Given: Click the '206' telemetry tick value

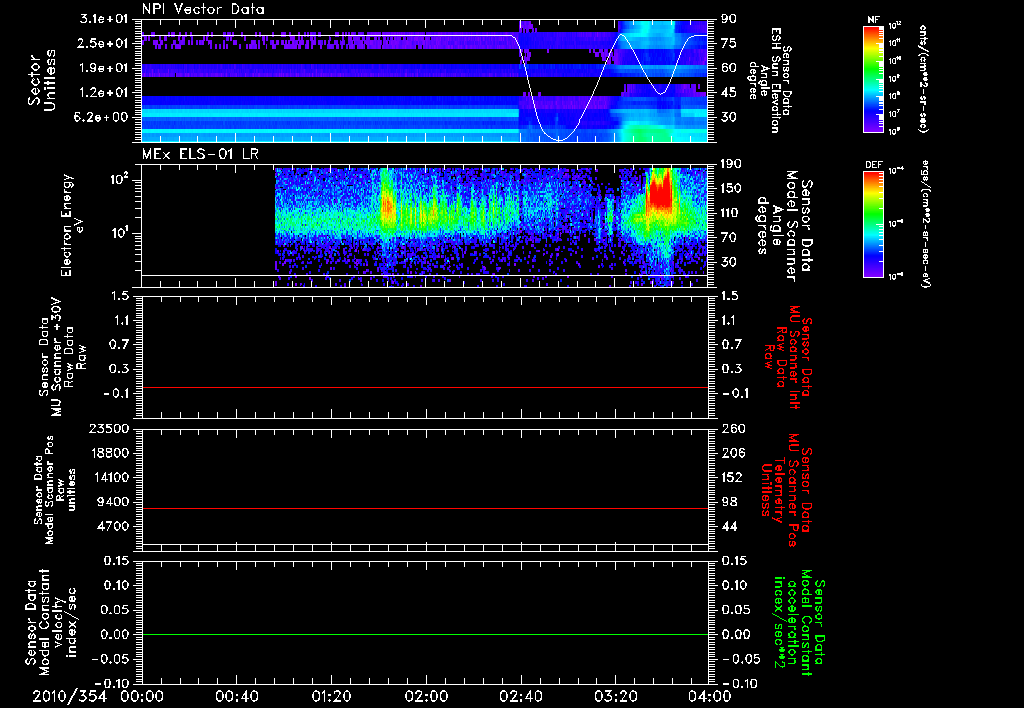Looking at the screenshot, I should [731, 453].
